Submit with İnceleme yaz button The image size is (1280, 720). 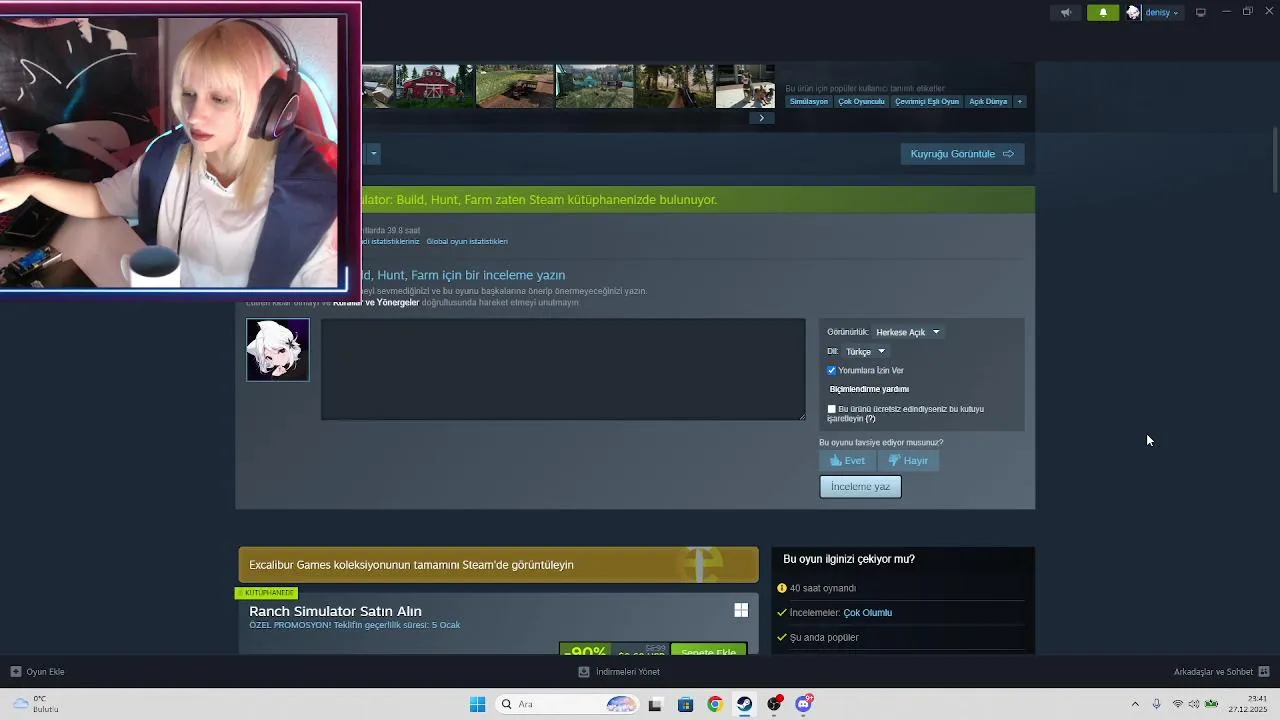coord(860,486)
